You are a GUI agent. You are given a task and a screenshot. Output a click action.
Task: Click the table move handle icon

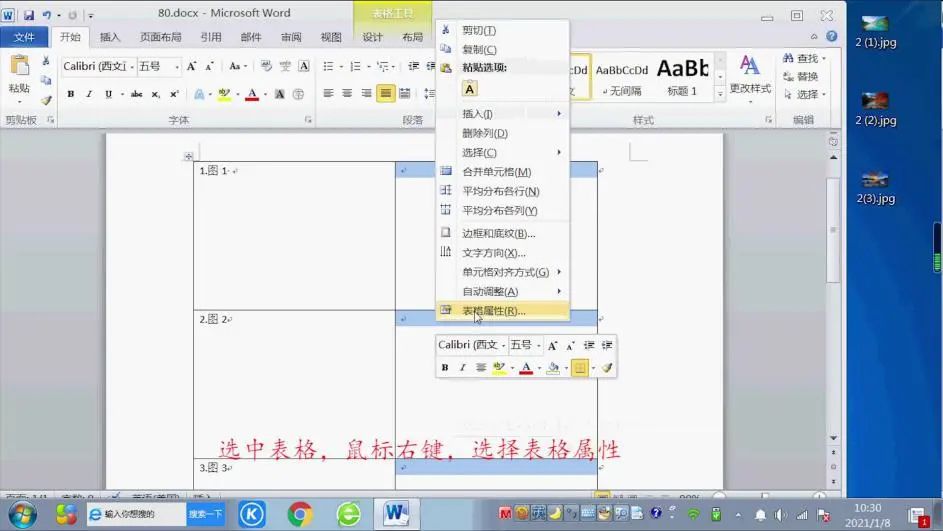tap(188, 156)
